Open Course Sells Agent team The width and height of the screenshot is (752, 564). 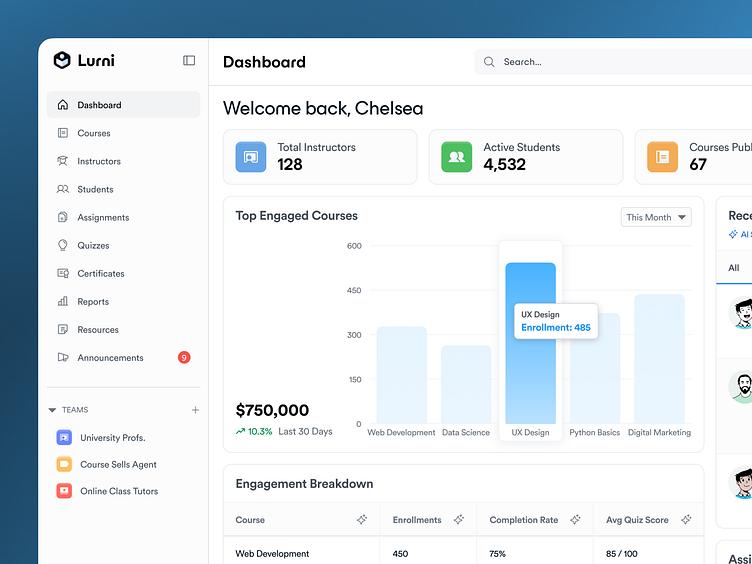(123, 464)
